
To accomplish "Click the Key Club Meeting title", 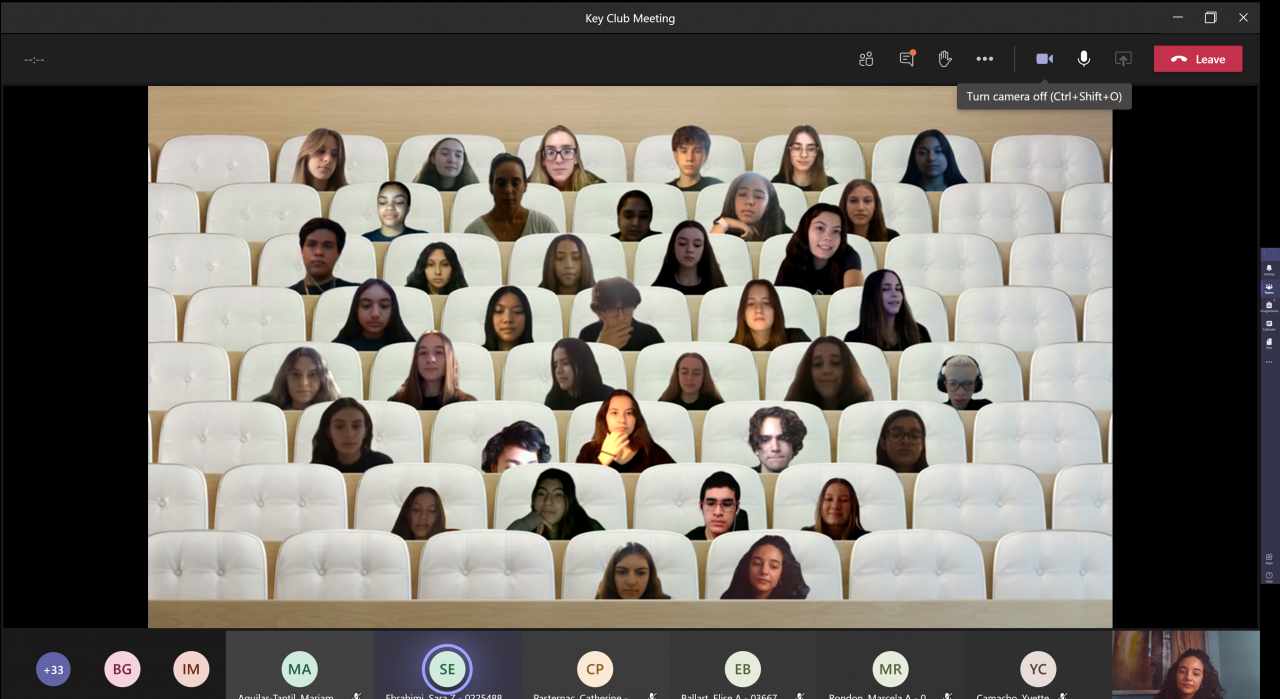I will point(630,18).
